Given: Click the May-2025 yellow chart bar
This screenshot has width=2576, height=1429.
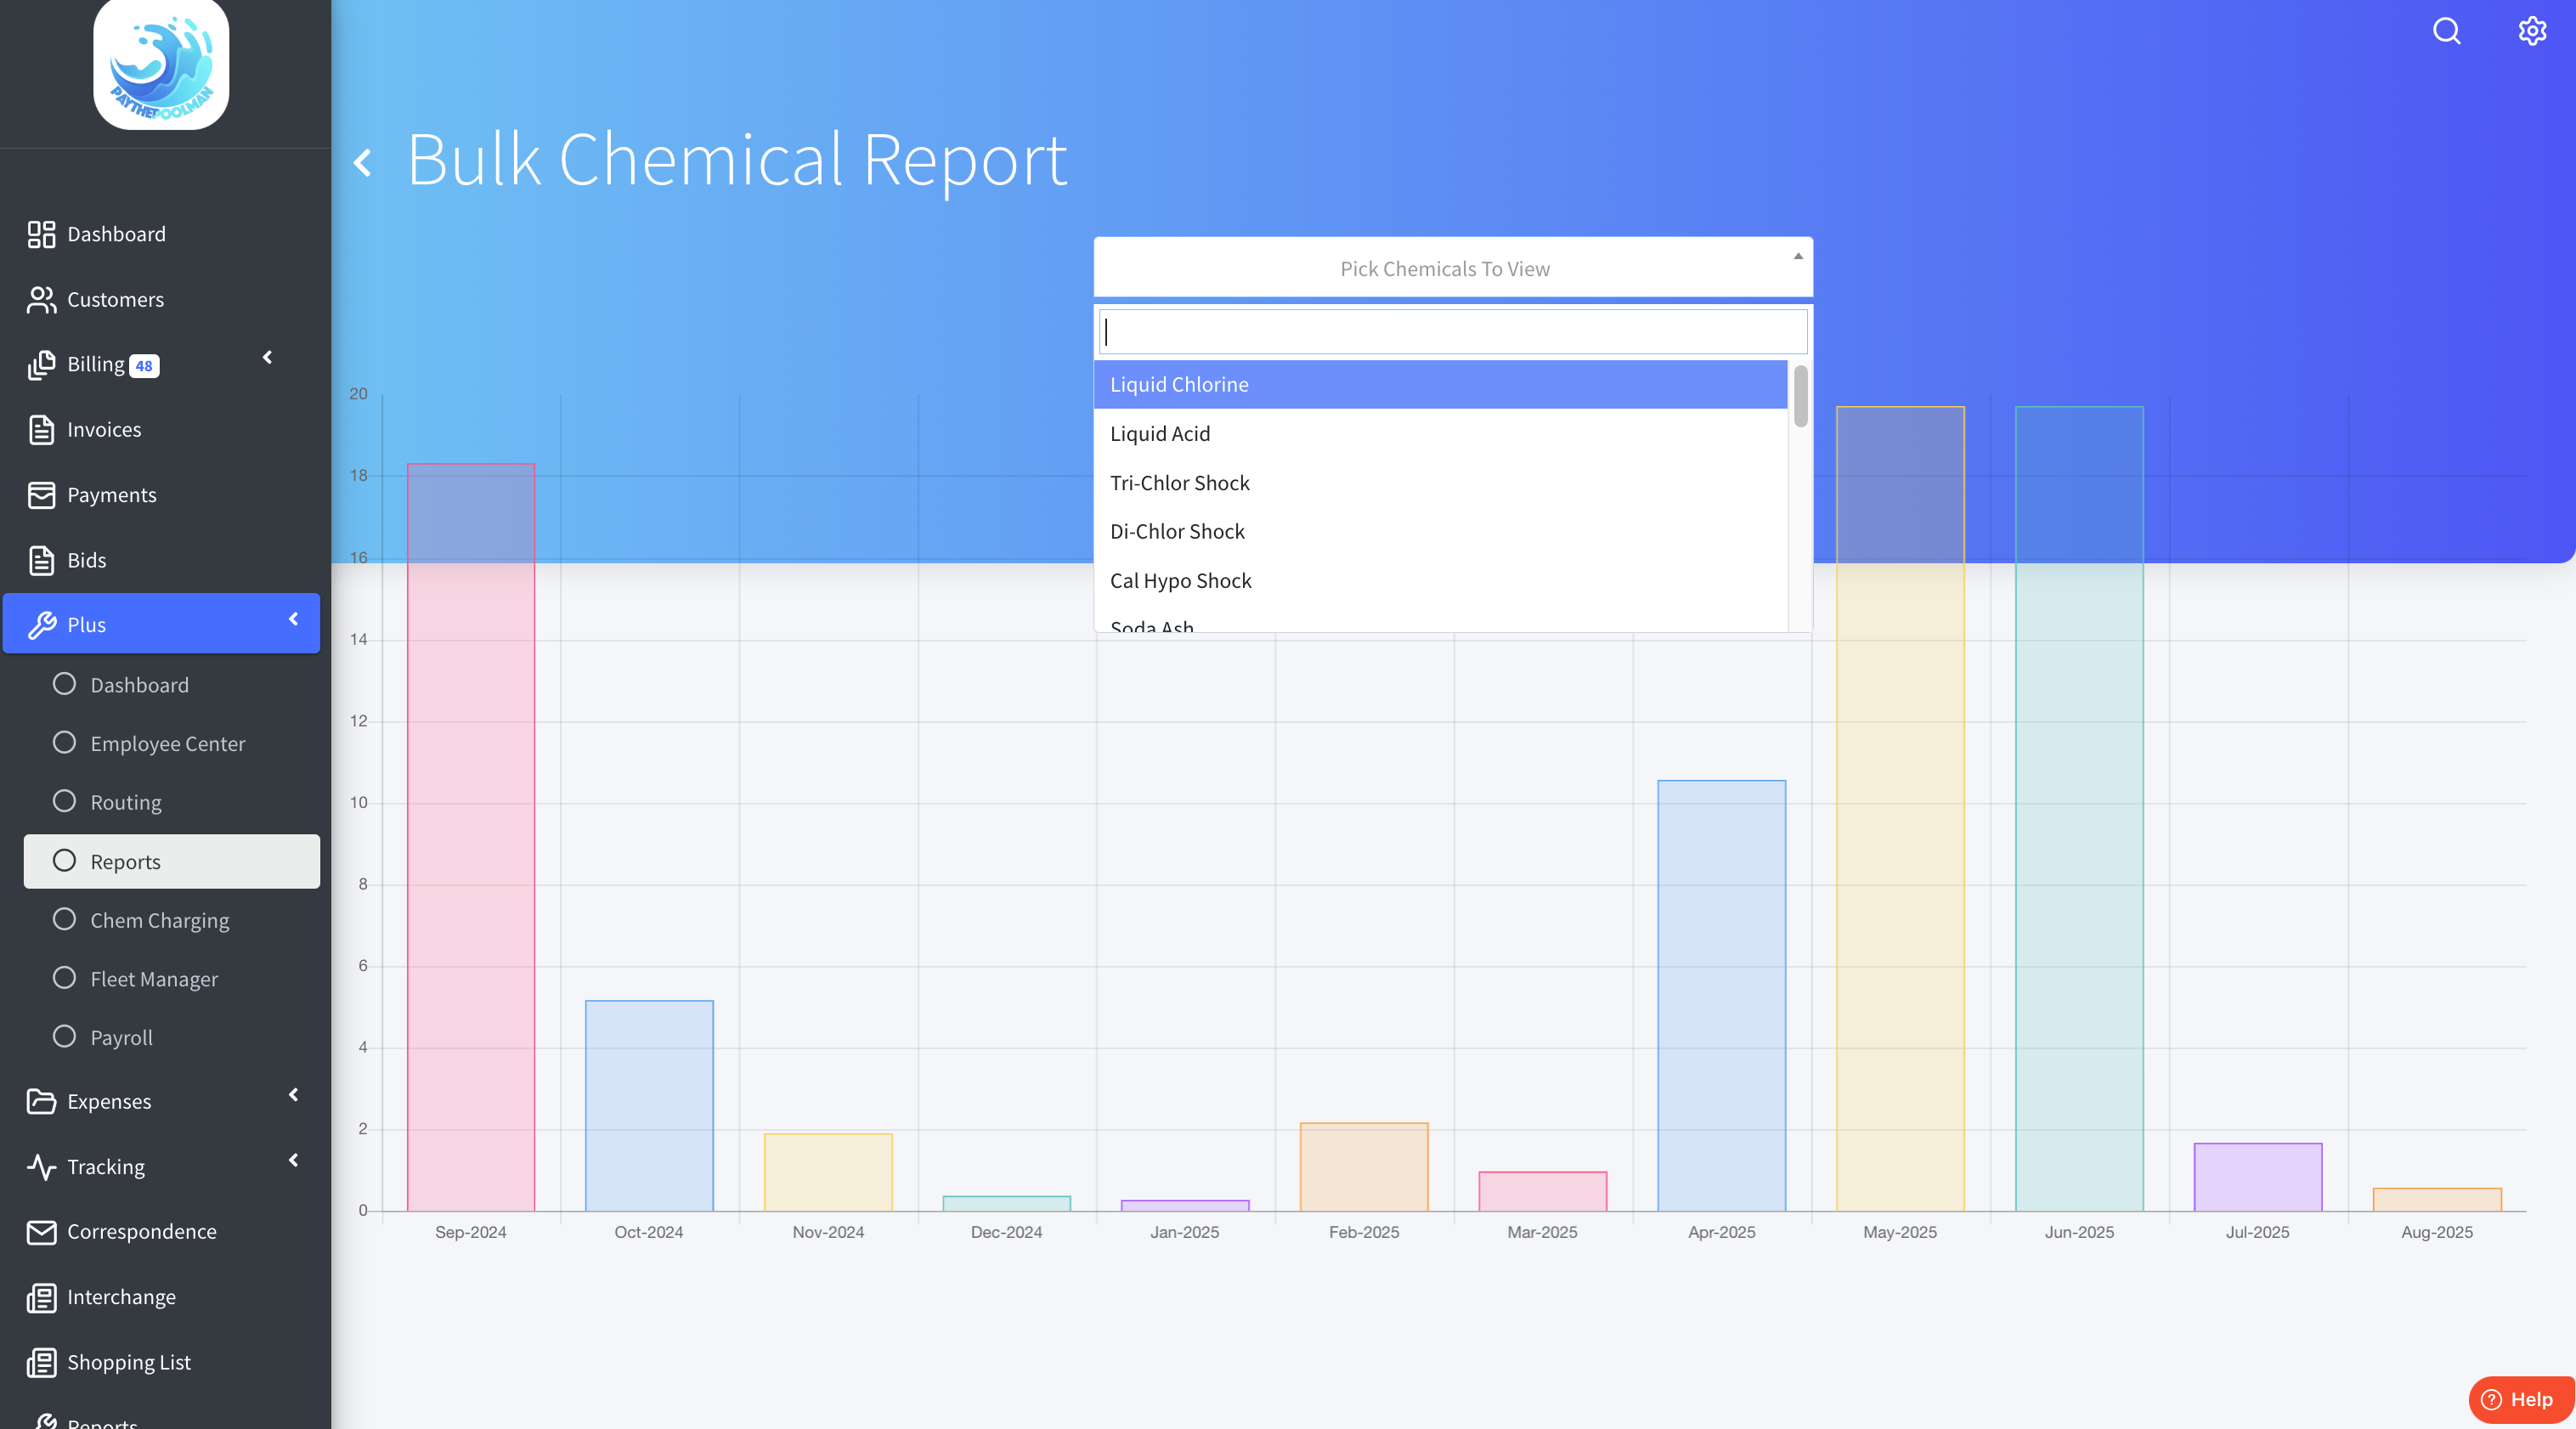Looking at the screenshot, I should pos(1899,850).
